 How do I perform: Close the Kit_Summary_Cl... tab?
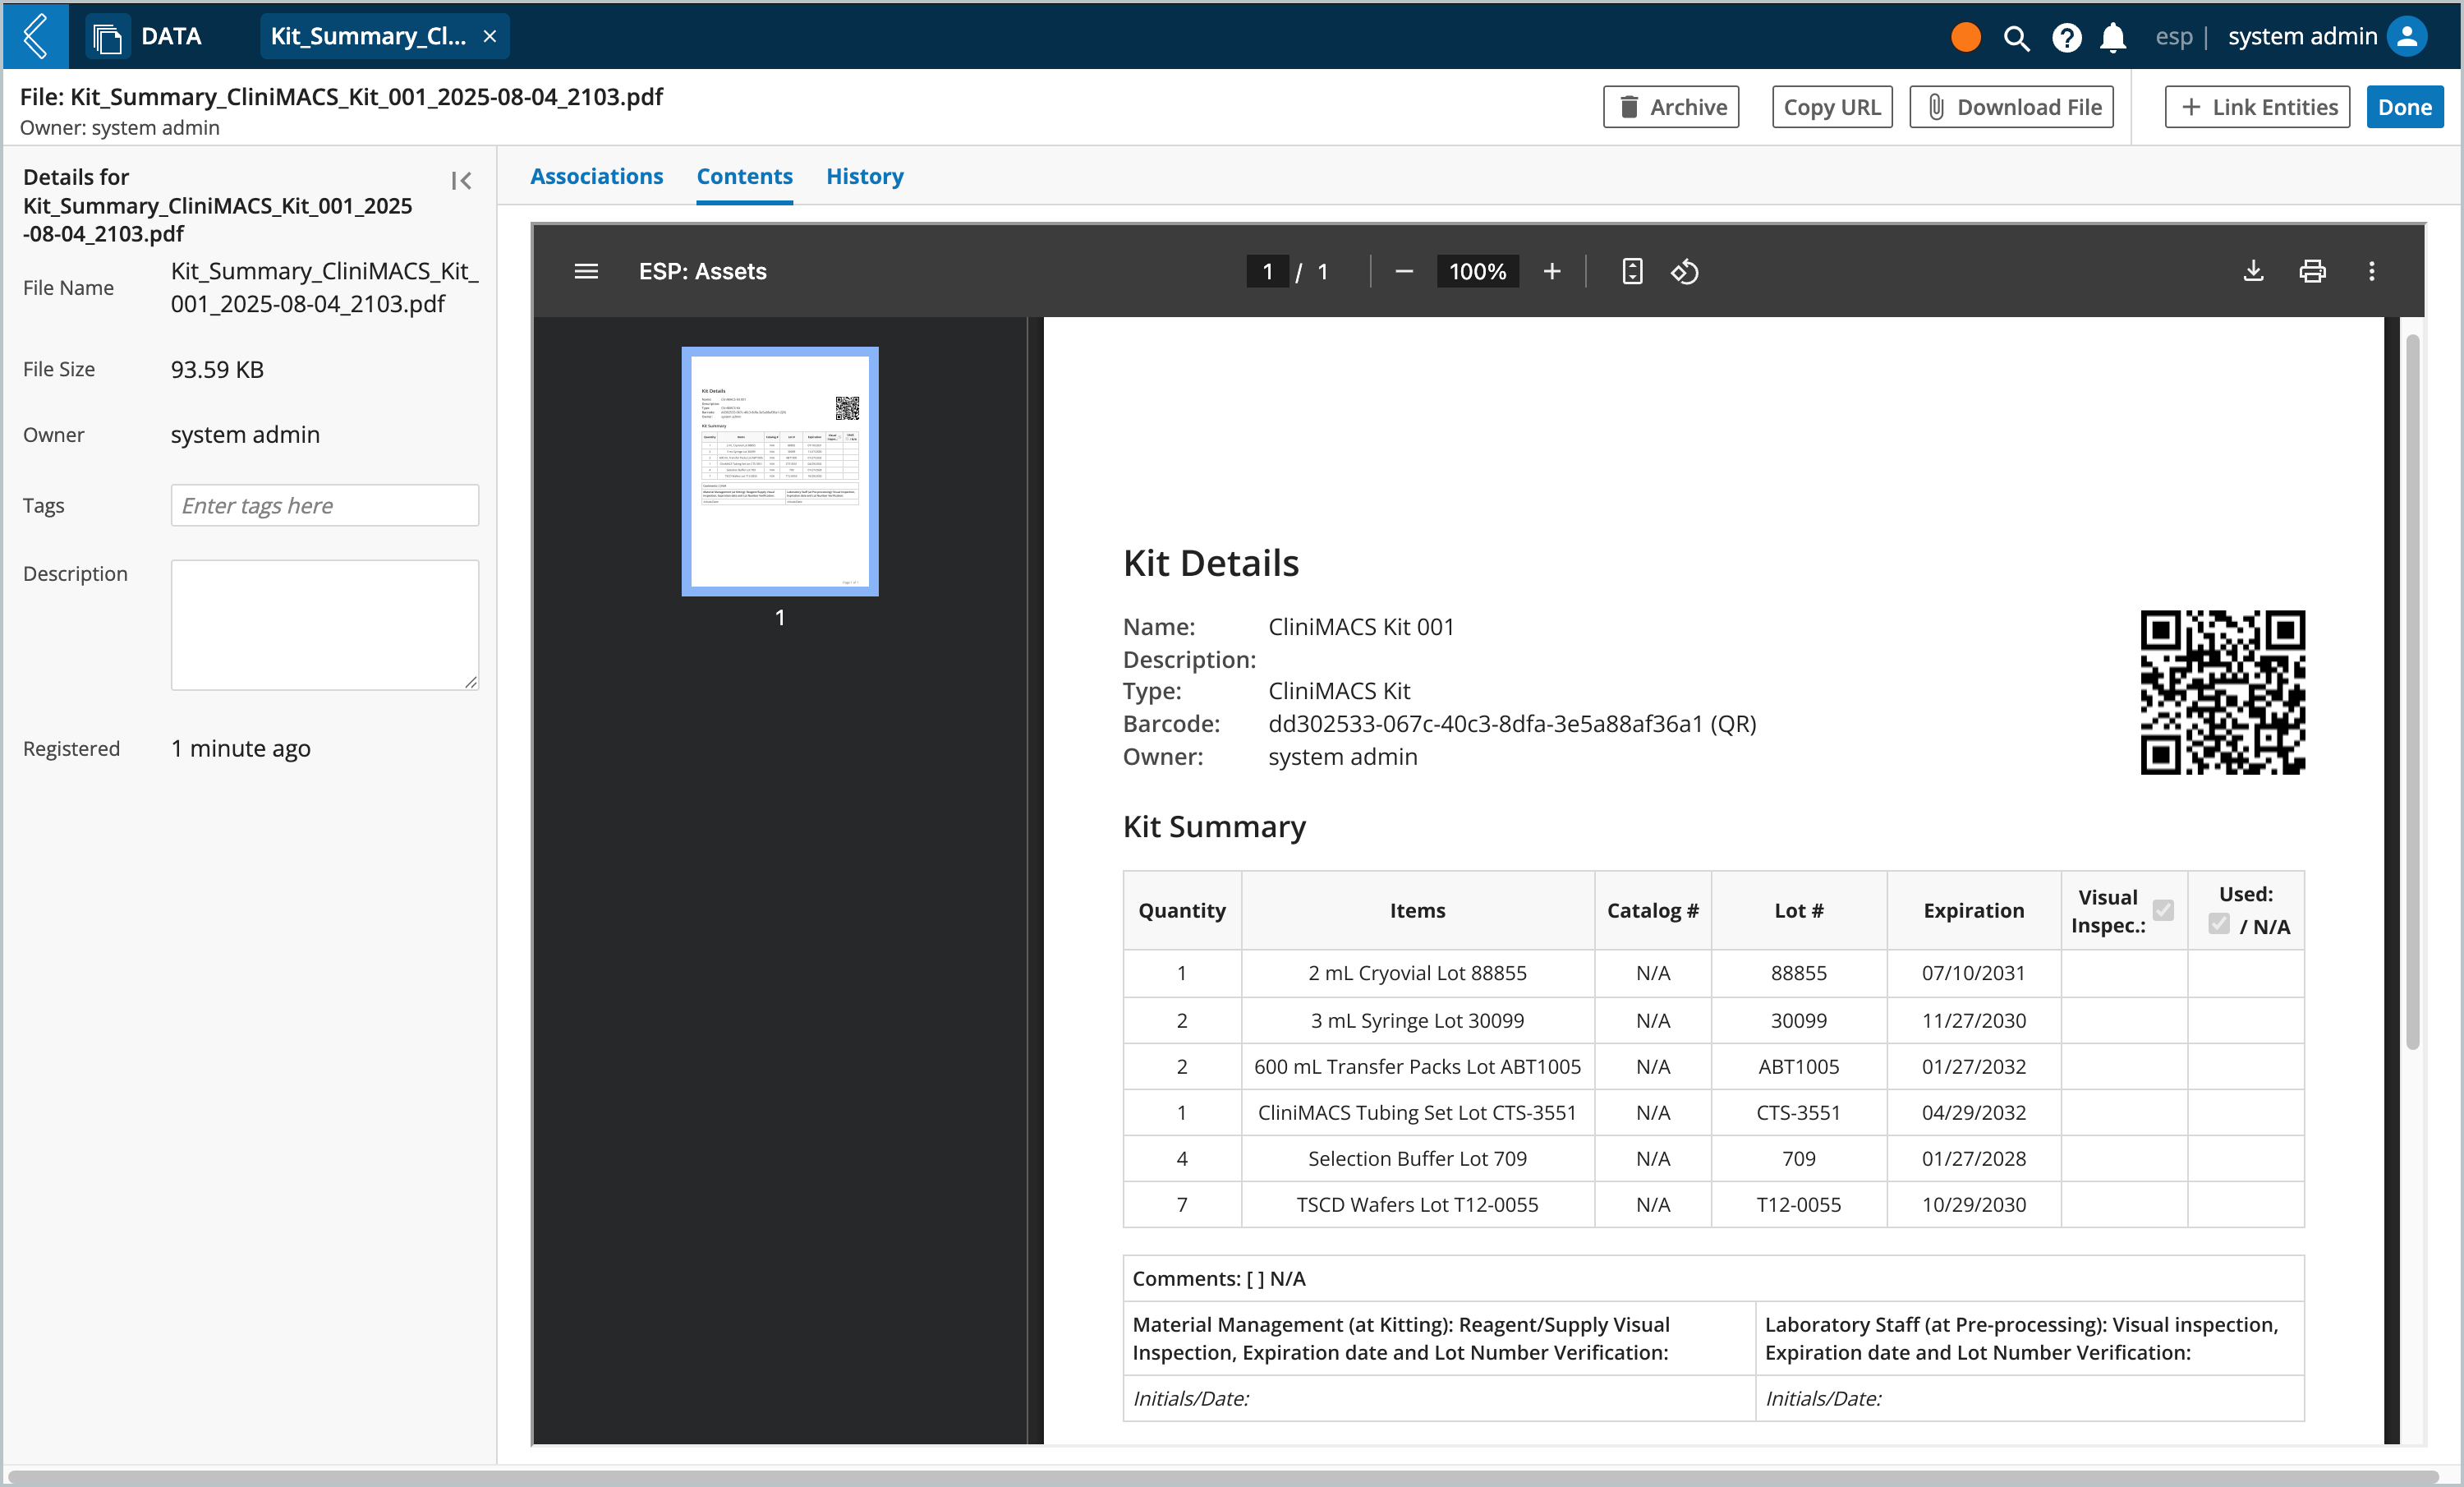(490, 37)
